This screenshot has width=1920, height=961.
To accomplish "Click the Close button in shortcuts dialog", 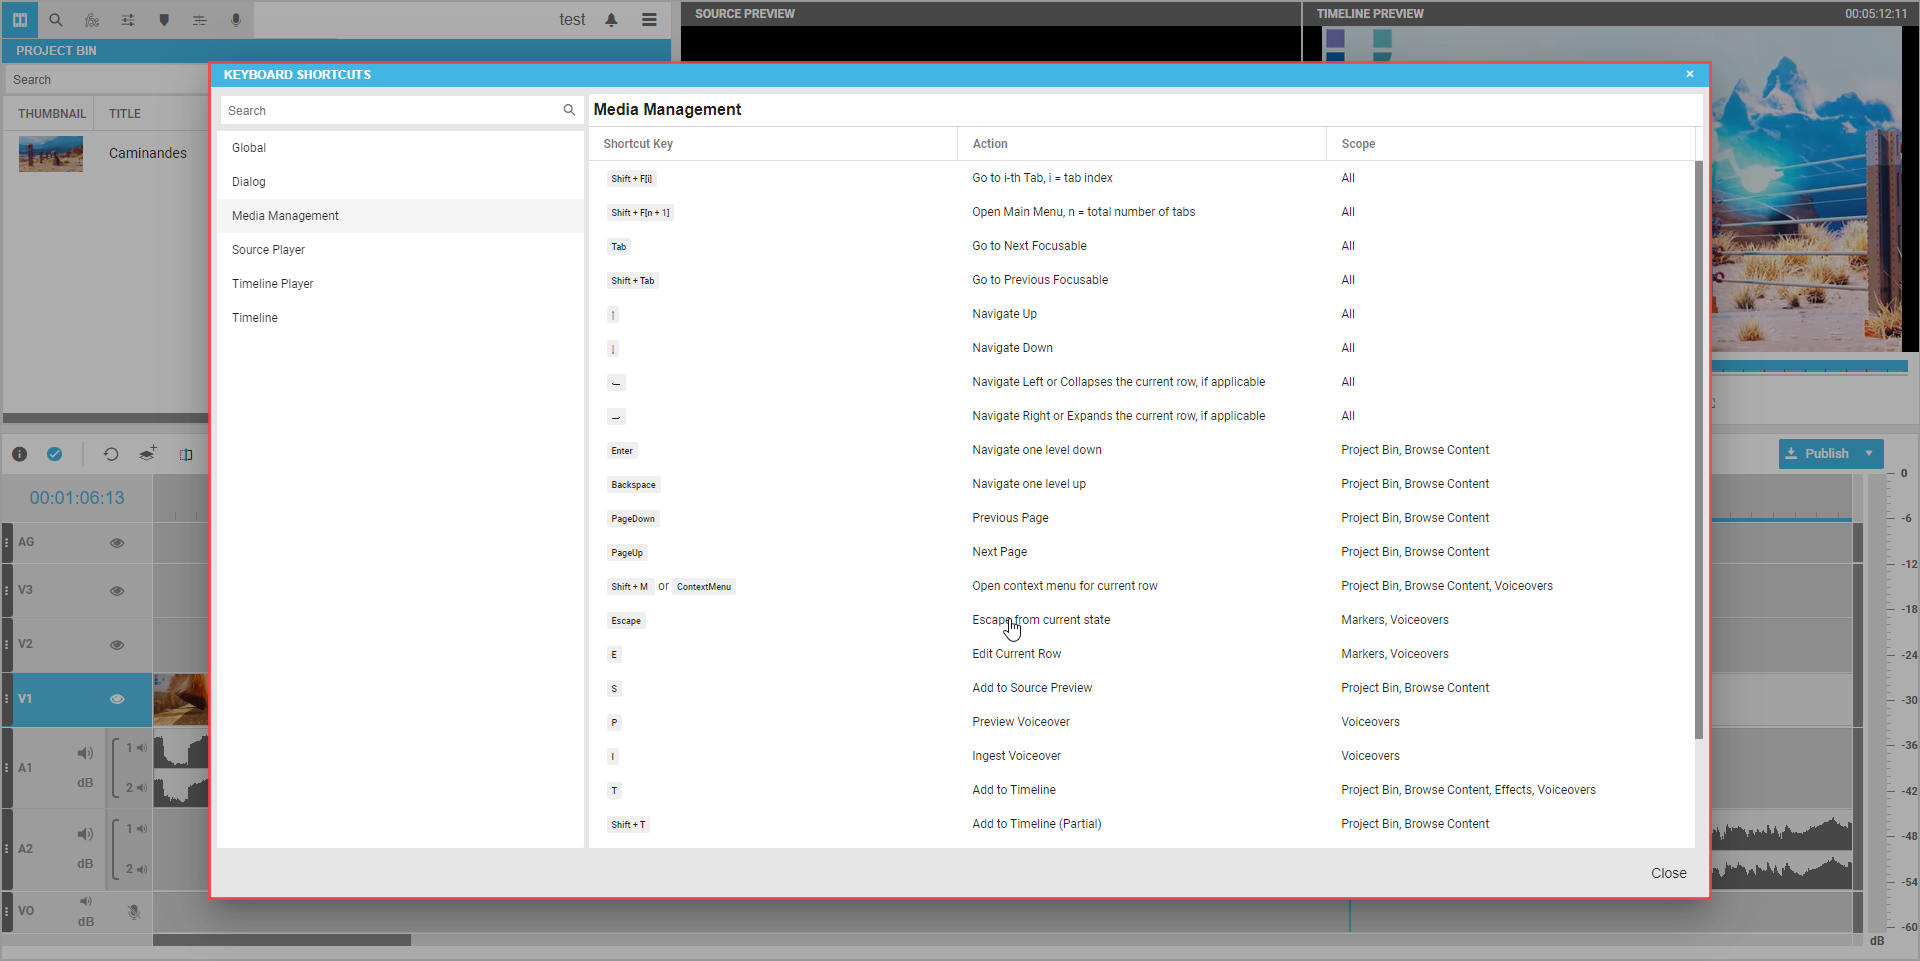I will coord(1668,873).
